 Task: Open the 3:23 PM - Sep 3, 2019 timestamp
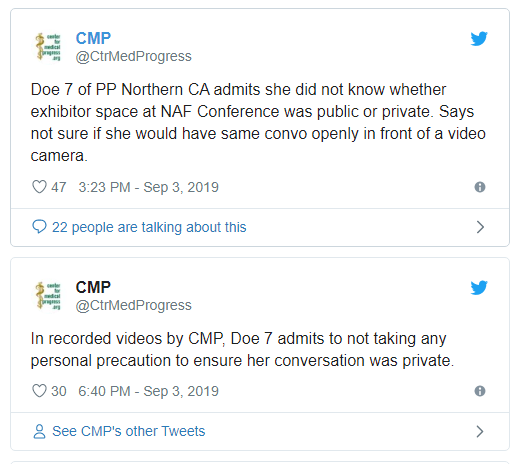coord(148,187)
